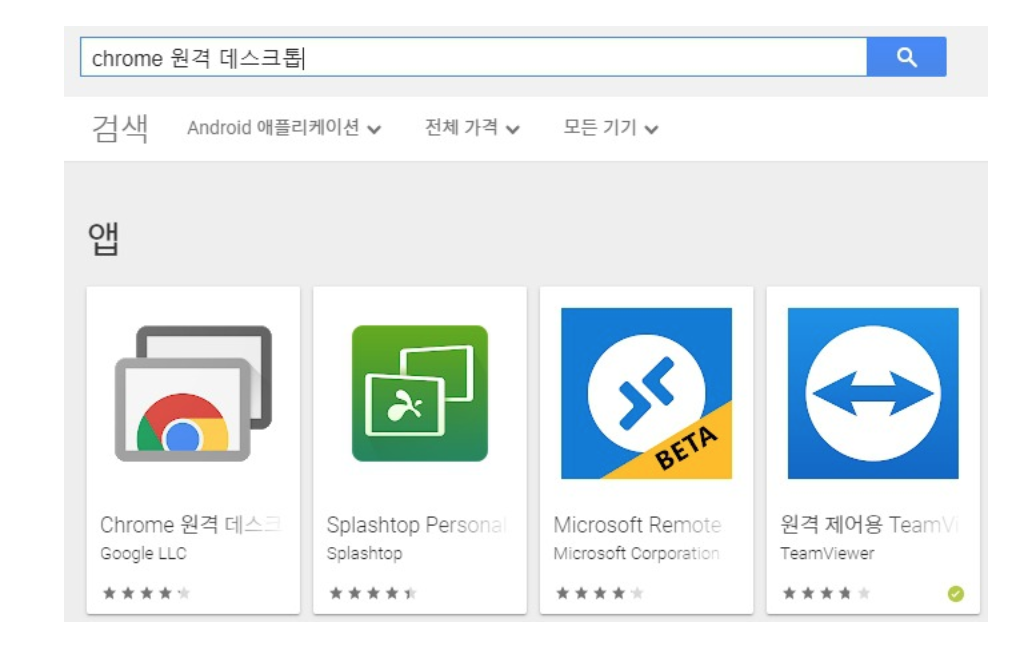Click the '앱' section heading
This screenshot has width=1034, height=650.
click(104, 239)
